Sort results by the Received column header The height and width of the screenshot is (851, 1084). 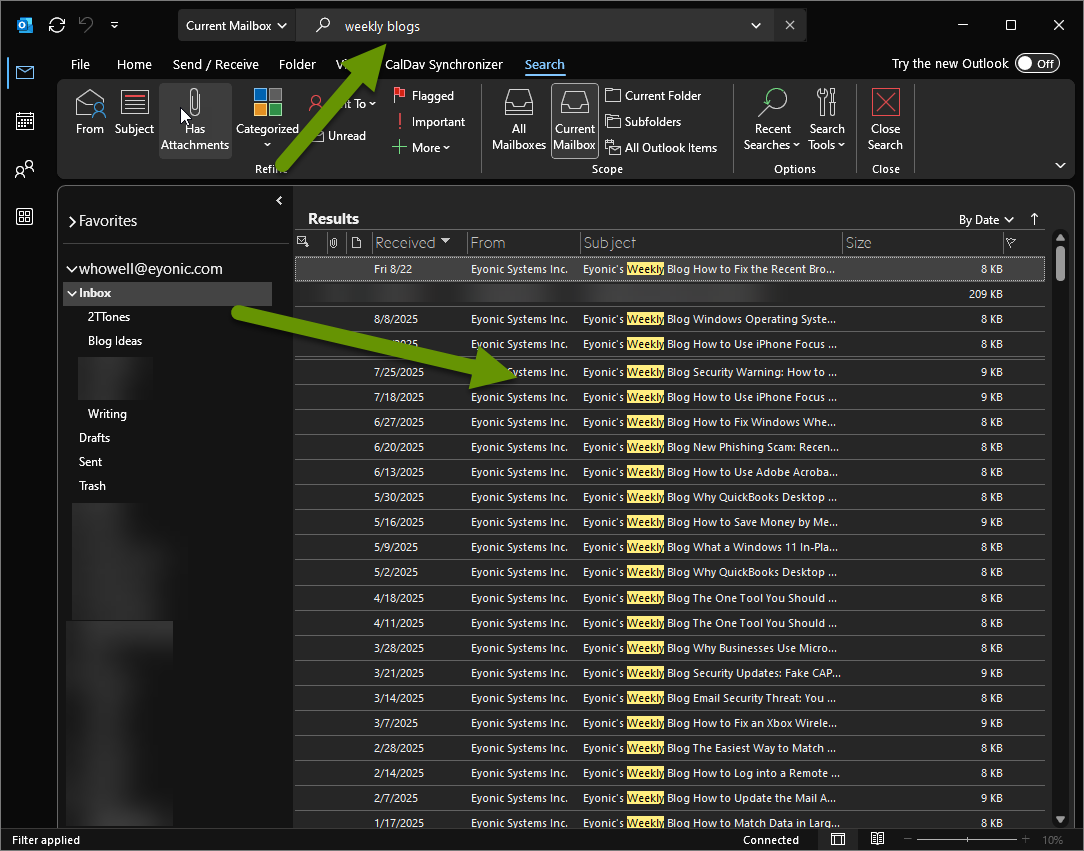[x=419, y=243]
